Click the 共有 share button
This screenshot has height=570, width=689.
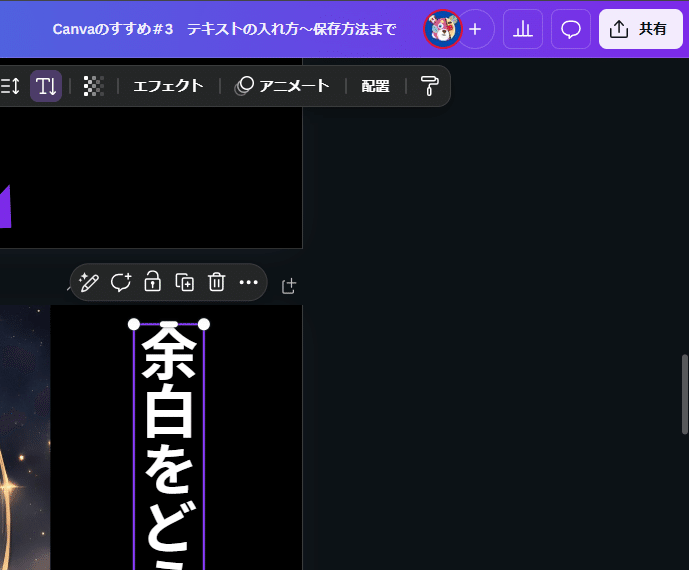(641, 29)
